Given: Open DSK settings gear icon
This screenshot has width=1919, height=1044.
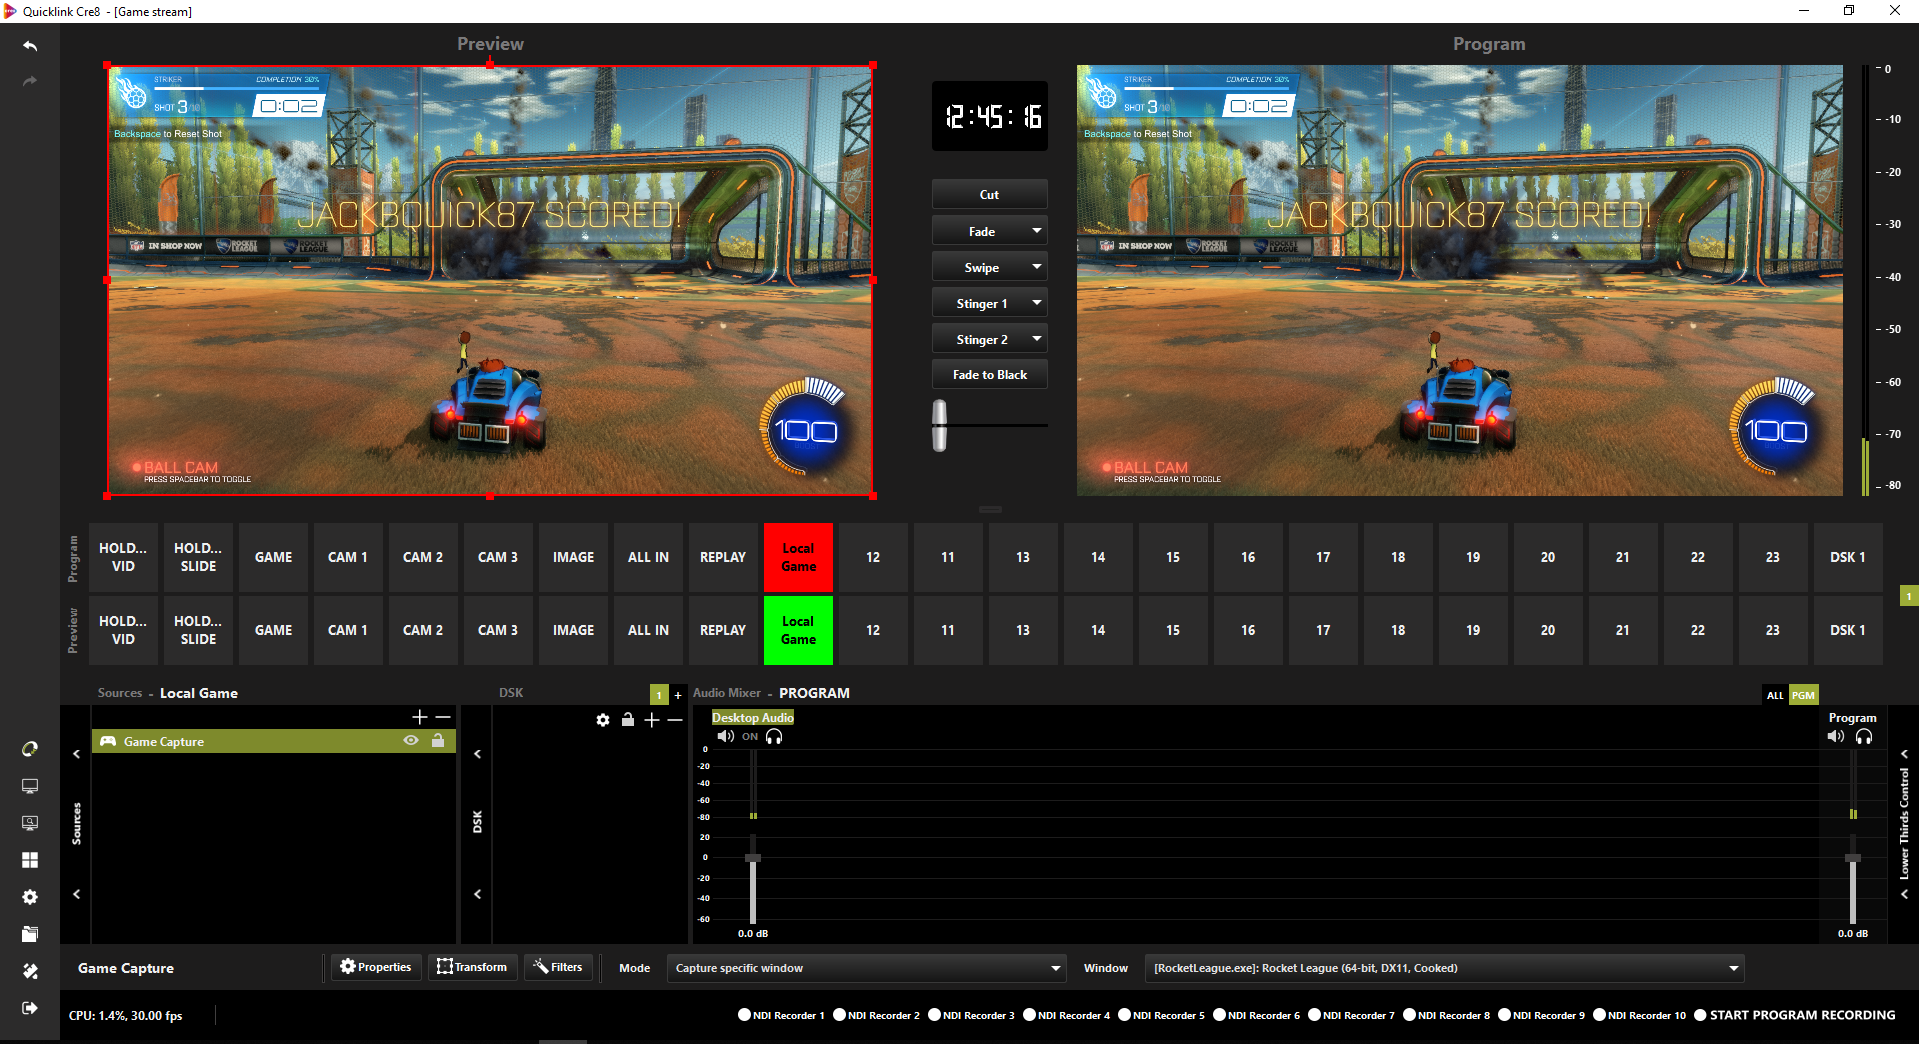Looking at the screenshot, I should (x=603, y=720).
